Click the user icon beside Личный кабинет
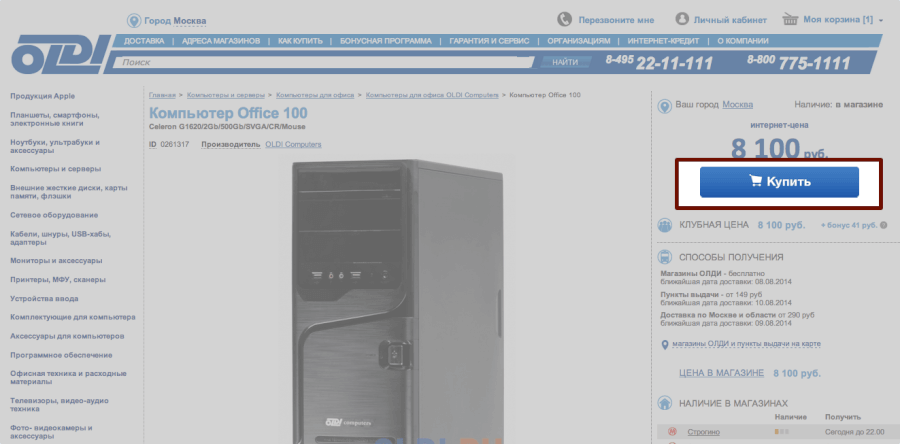 tap(683, 19)
